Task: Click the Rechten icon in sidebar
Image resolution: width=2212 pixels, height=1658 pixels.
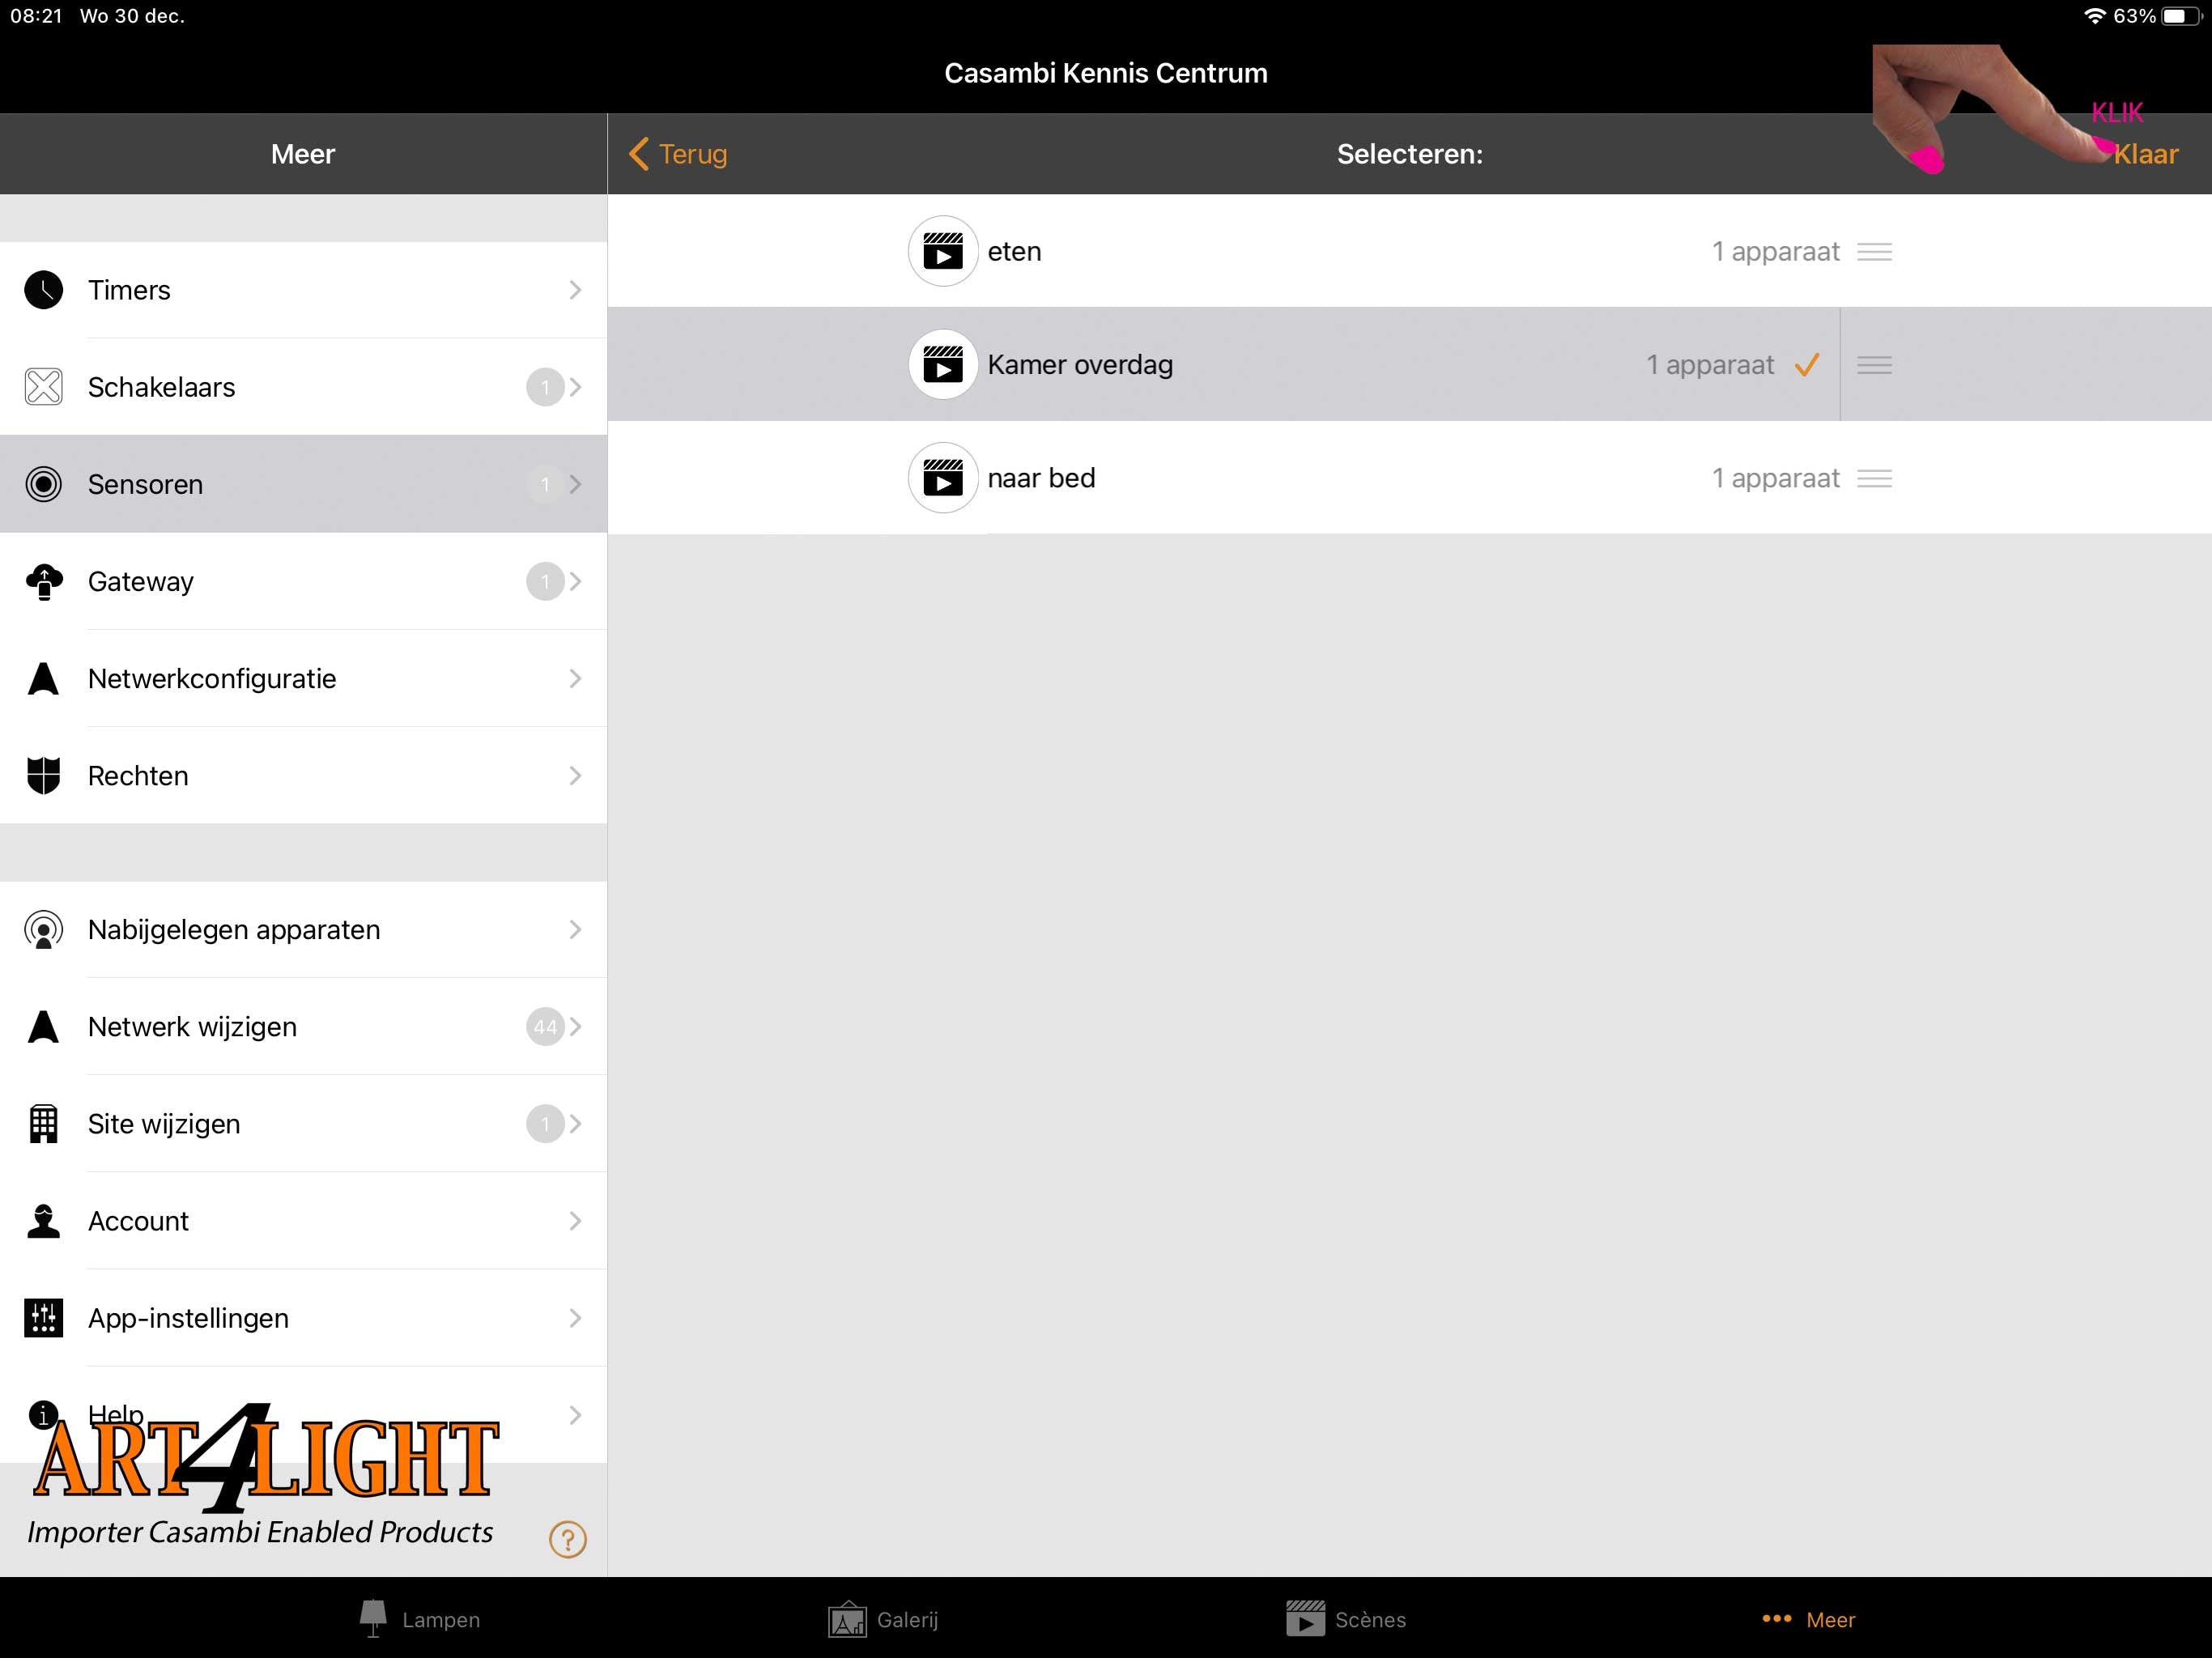Action: [x=42, y=775]
